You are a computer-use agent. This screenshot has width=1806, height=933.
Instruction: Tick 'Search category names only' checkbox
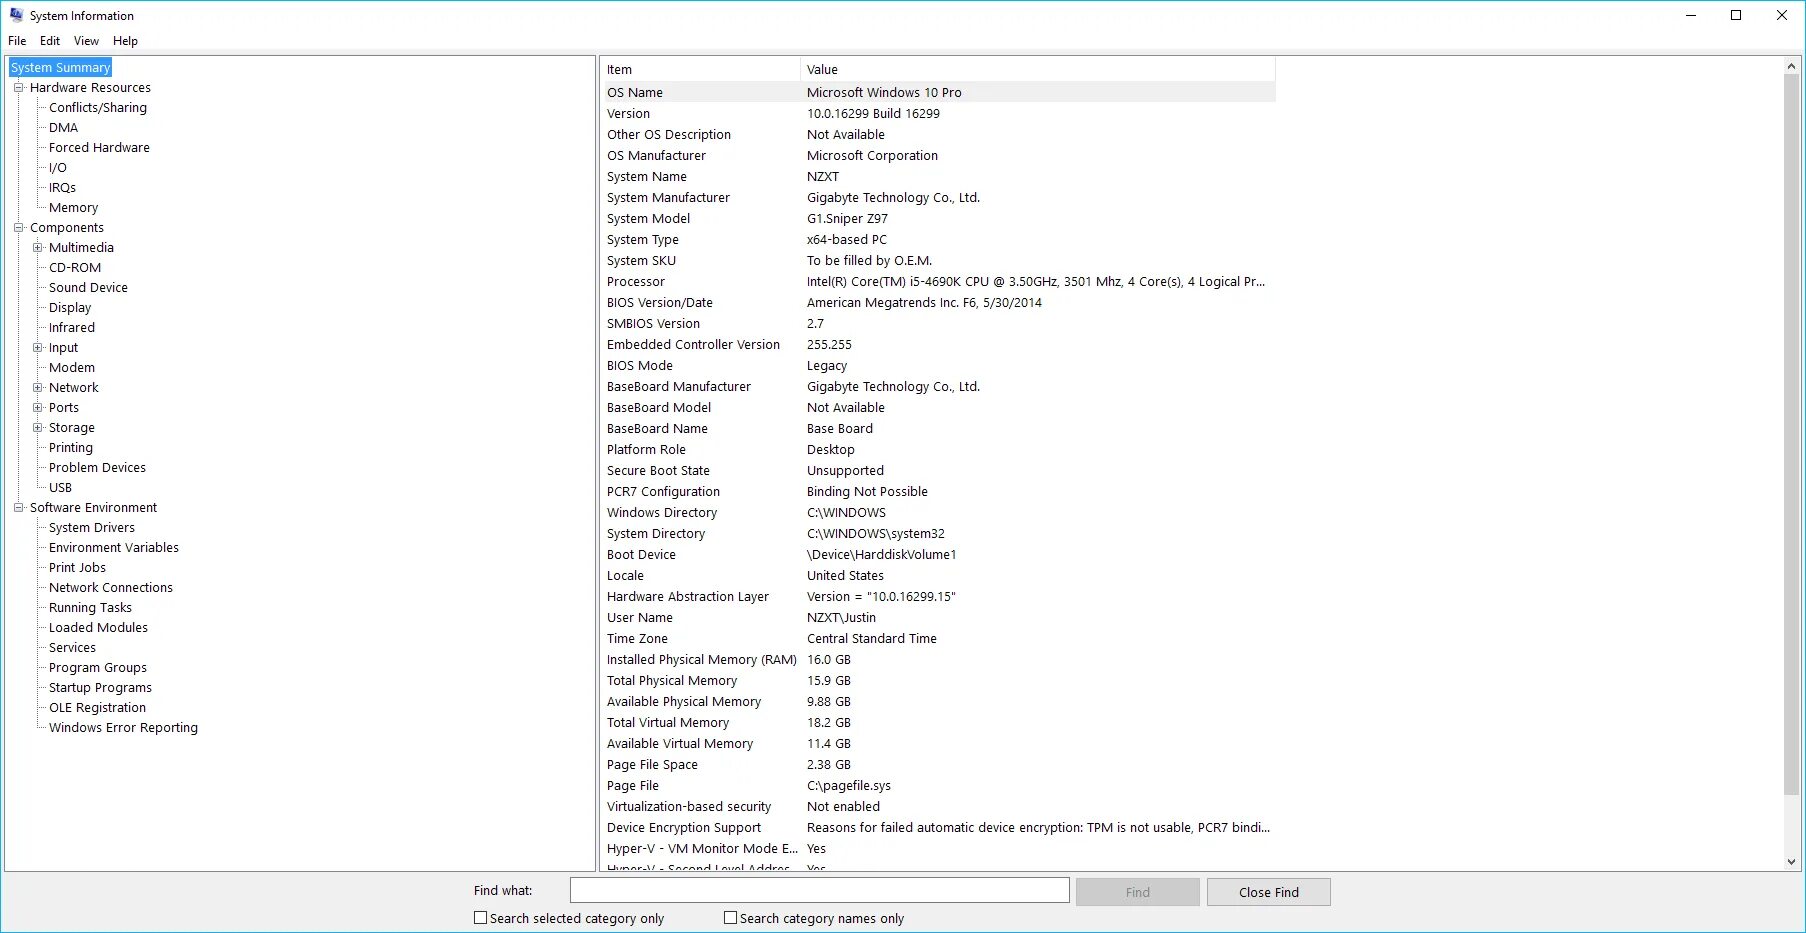tap(730, 917)
